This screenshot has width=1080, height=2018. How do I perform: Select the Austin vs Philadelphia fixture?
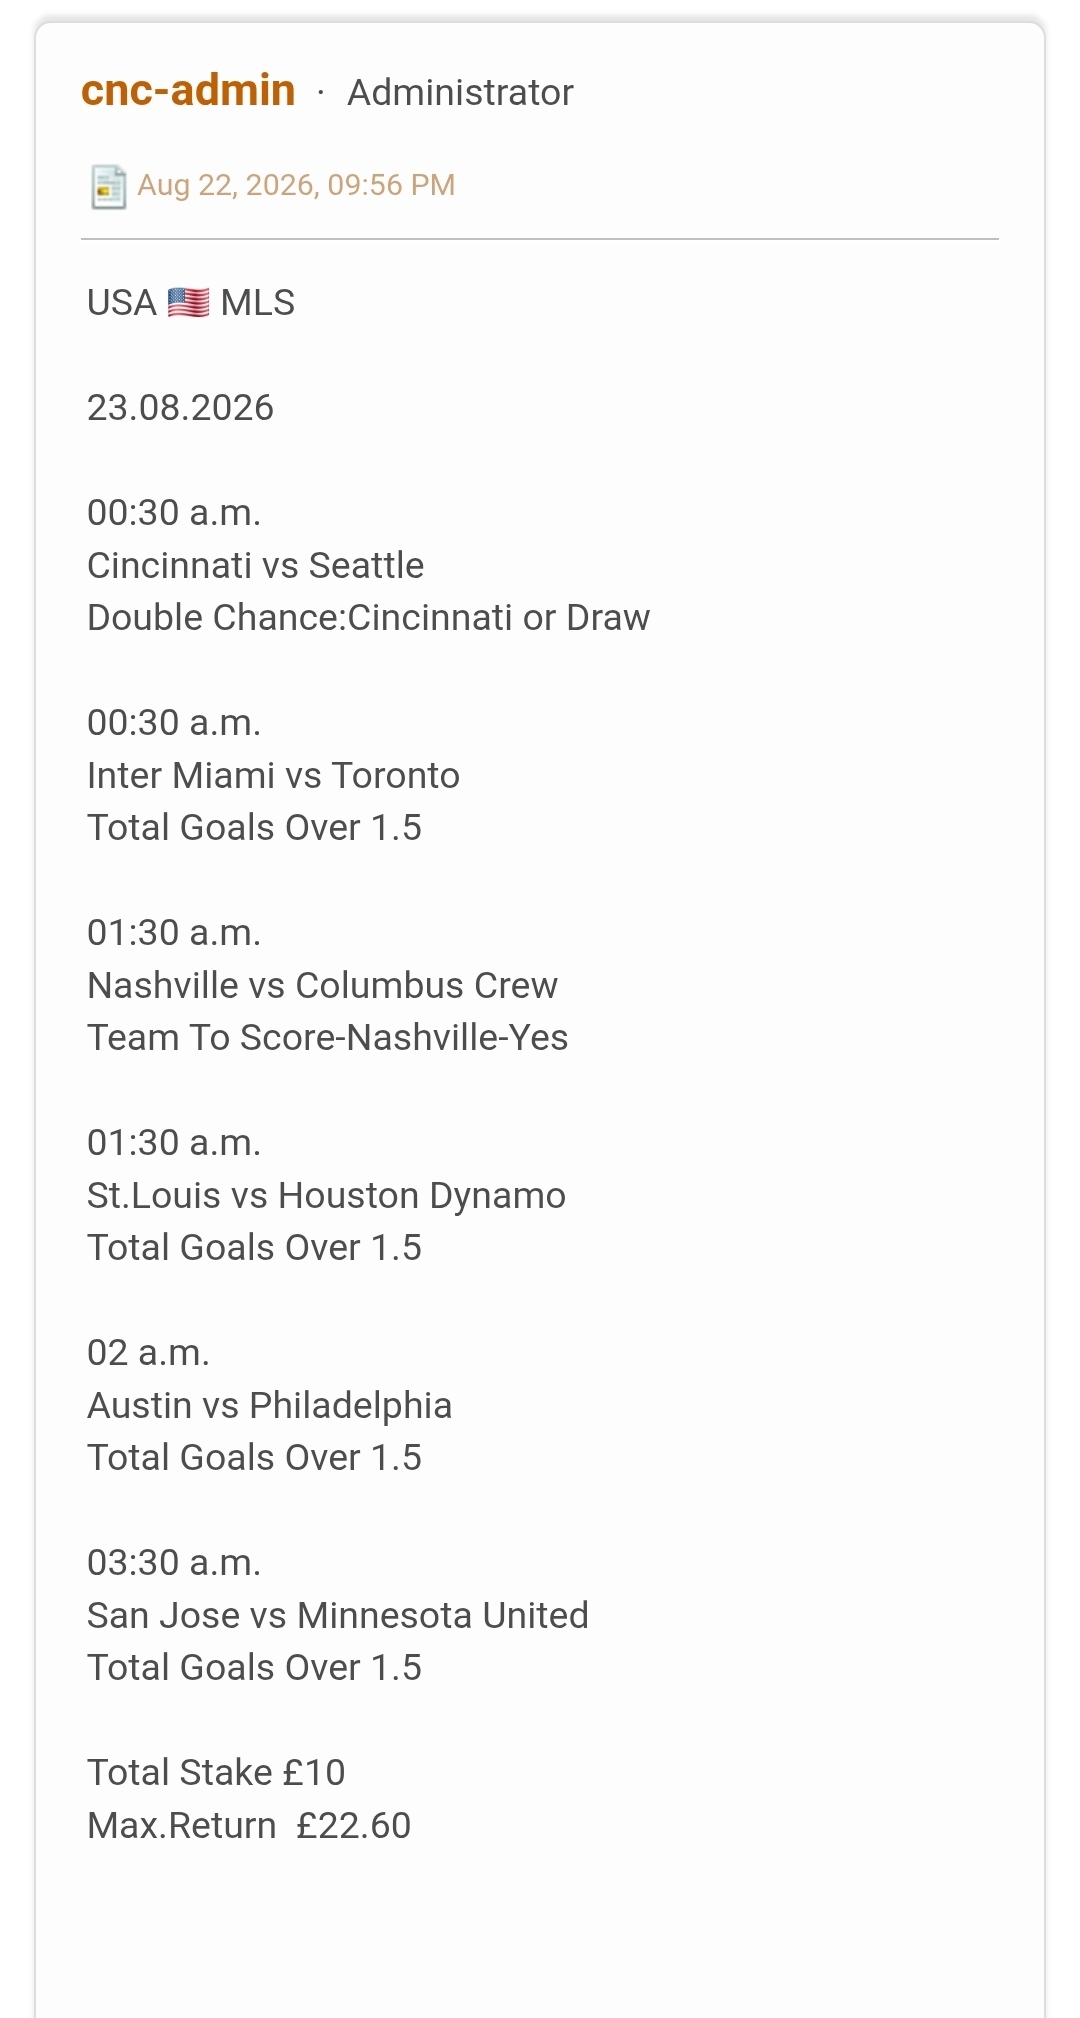(x=269, y=1405)
